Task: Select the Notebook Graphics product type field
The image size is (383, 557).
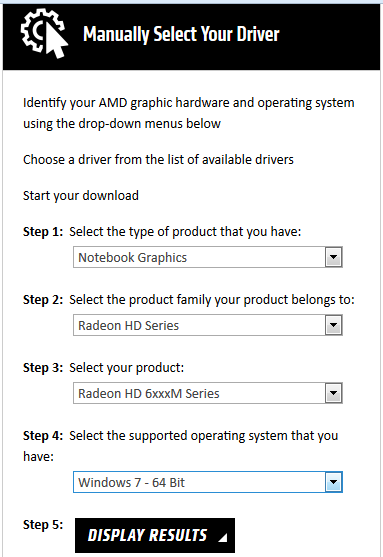Action: point(208,257)
